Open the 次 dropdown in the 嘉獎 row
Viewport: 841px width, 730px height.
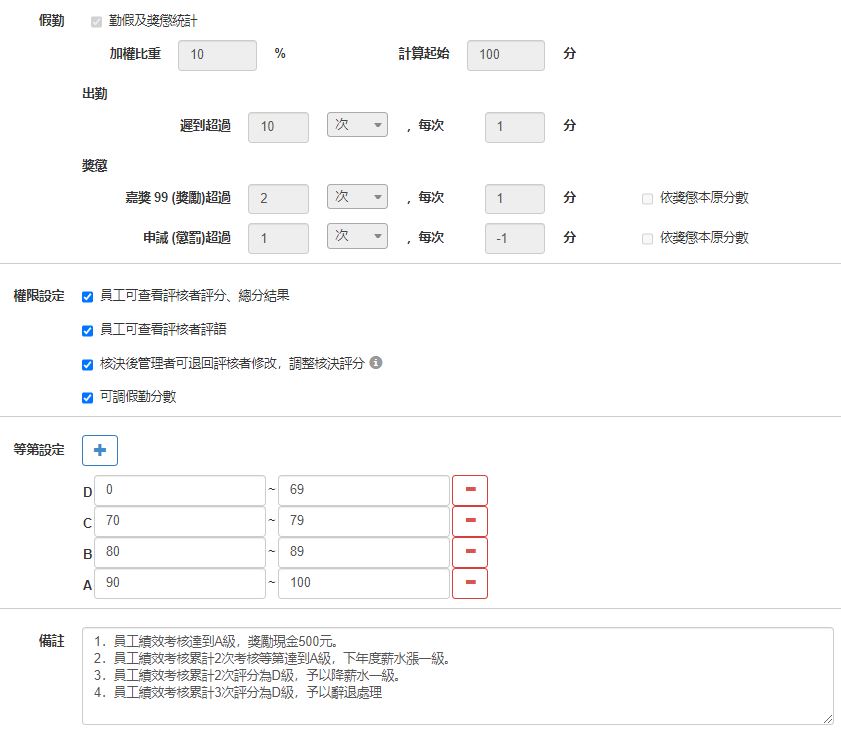[x=357, y=198]
